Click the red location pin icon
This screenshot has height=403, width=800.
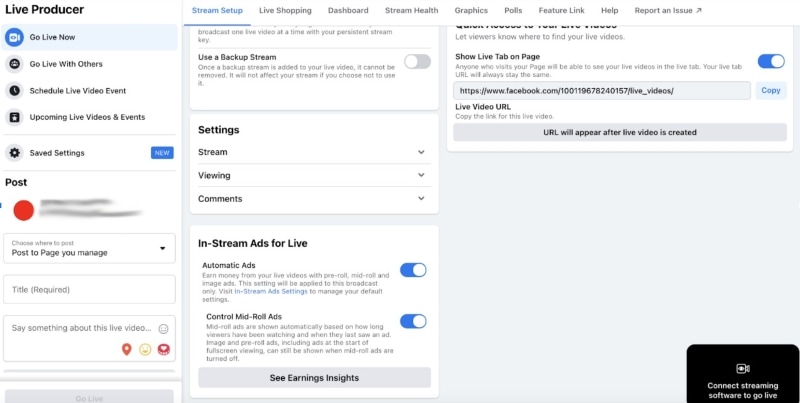coord(127,349)
